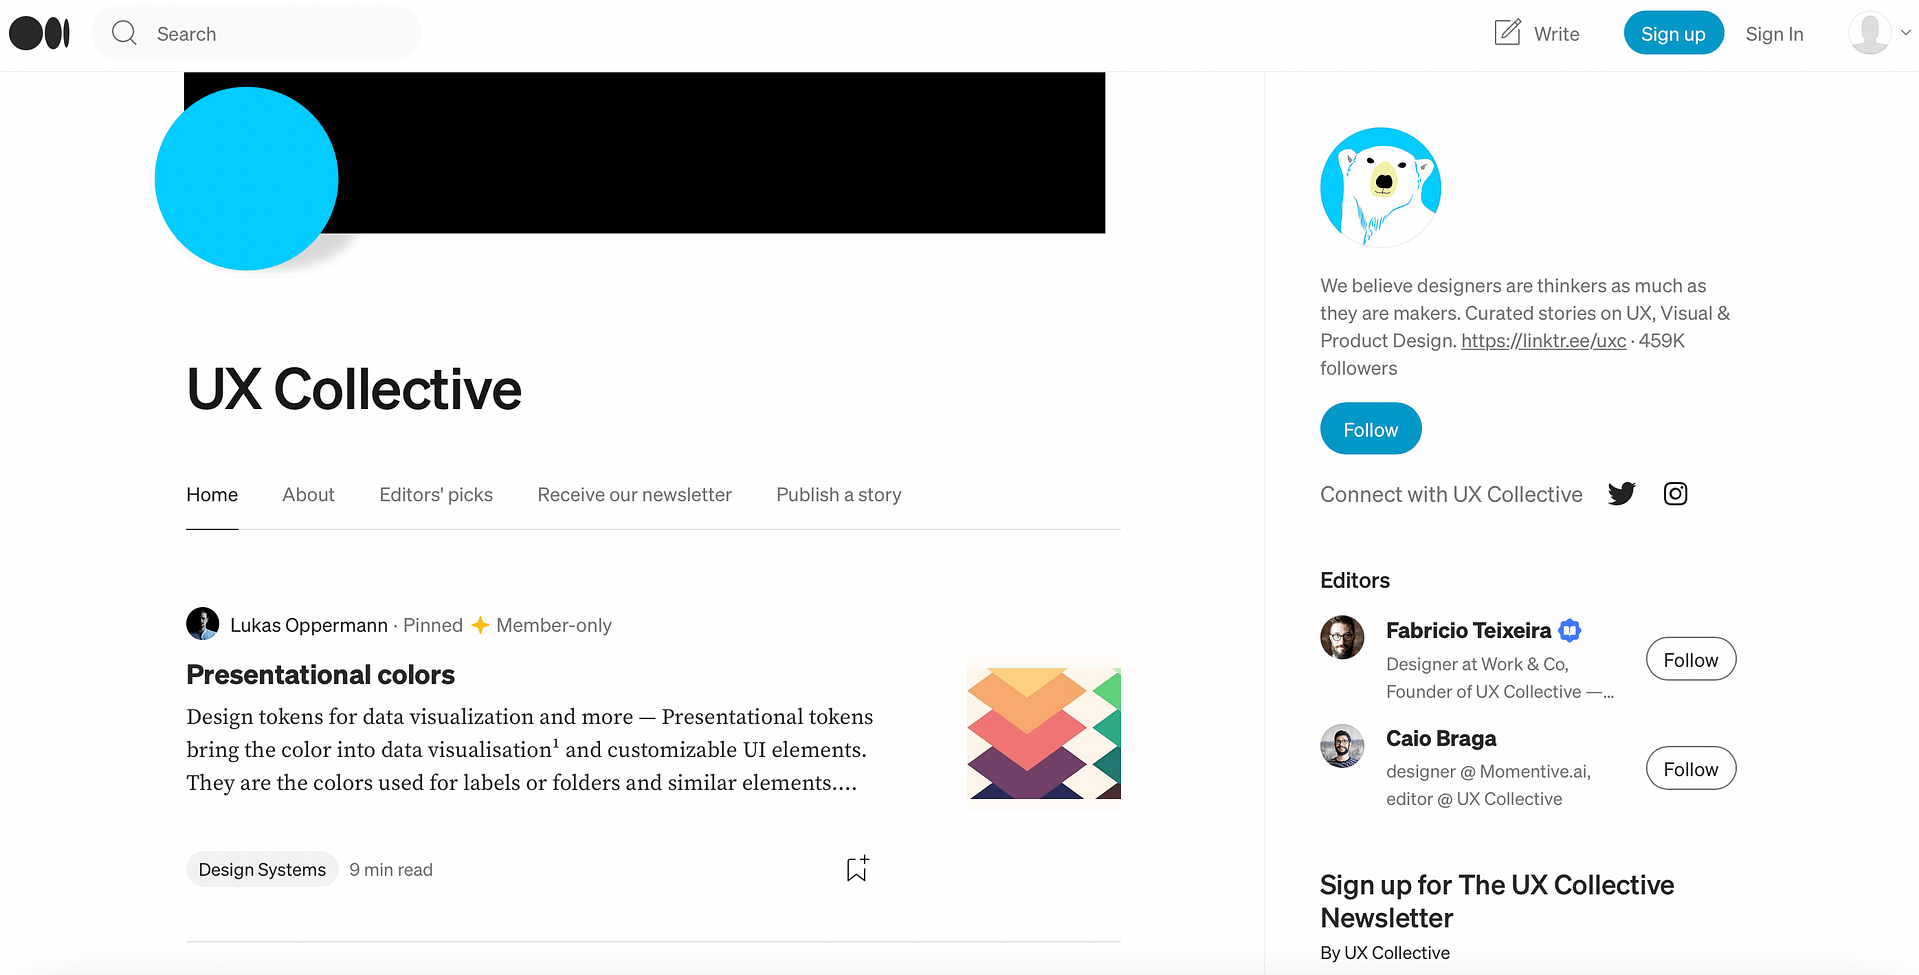1919x975 pixels.
Task: Select Receive our newsletter
Action: [x=634, y=494]
